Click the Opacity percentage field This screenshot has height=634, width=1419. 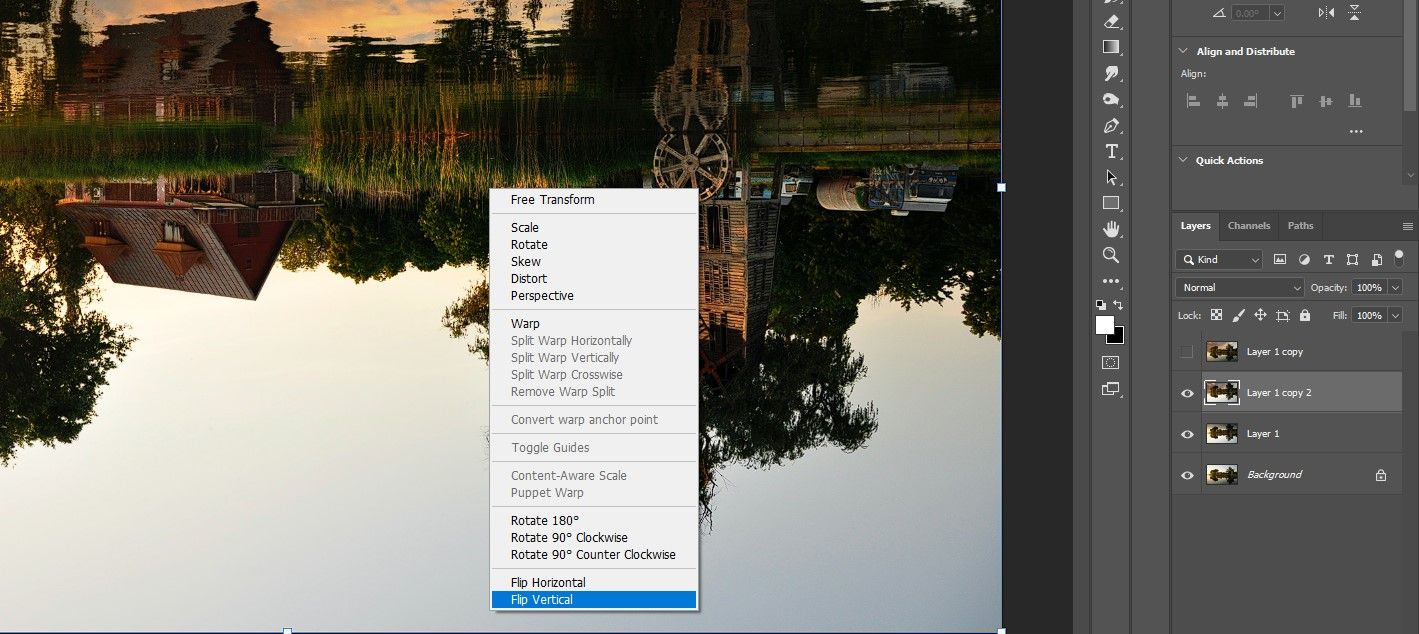pyautogui.click(x=1368, y=287)
